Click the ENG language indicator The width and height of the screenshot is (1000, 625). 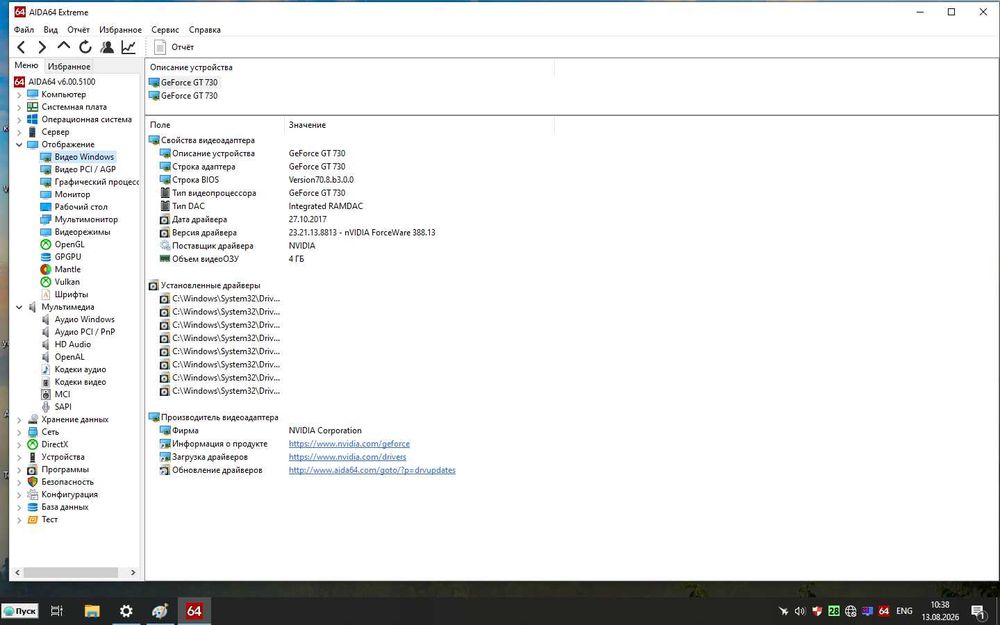(904, 611)
